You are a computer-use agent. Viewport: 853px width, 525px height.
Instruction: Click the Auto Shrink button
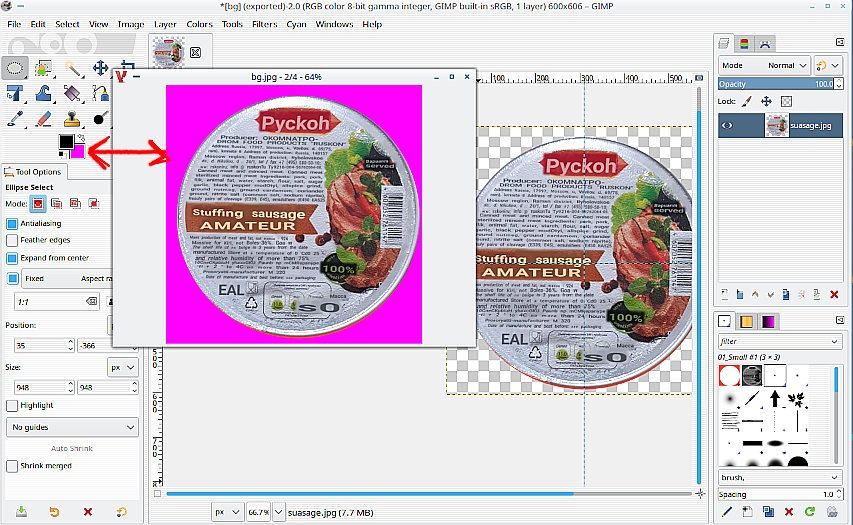(x=72, y=448)
